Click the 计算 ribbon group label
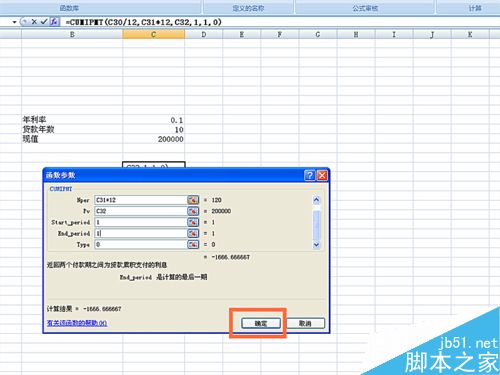Image resolution: width=500 pixels, height=375 pixels. click(475, 8)
